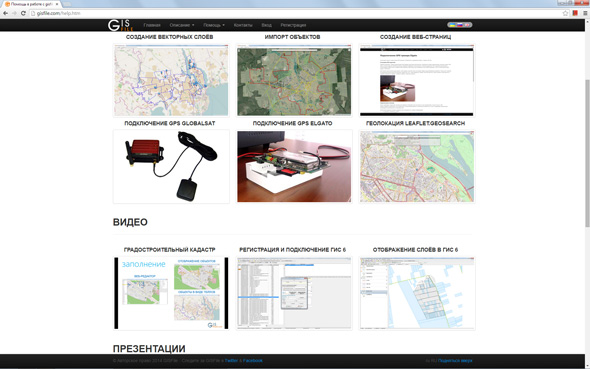Open the Главная menu item
The width and height of the screenshot is (590, 369).
coord(152,25)
